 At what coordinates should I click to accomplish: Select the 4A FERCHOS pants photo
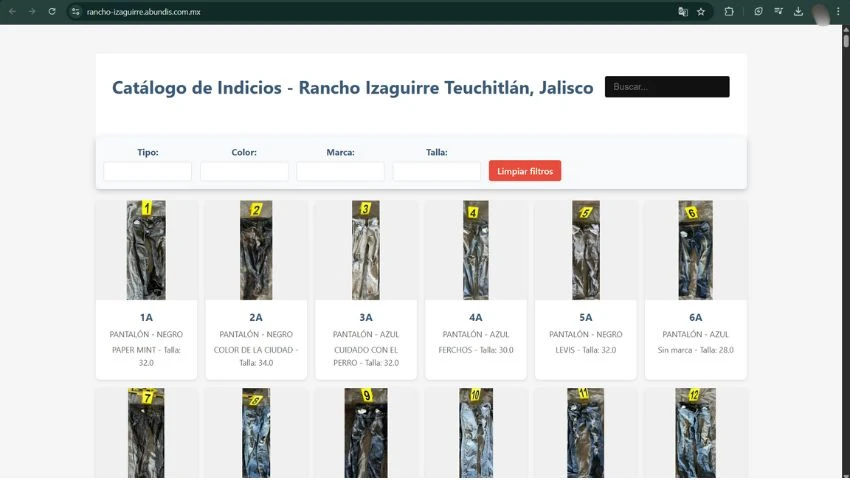(476, 249)
